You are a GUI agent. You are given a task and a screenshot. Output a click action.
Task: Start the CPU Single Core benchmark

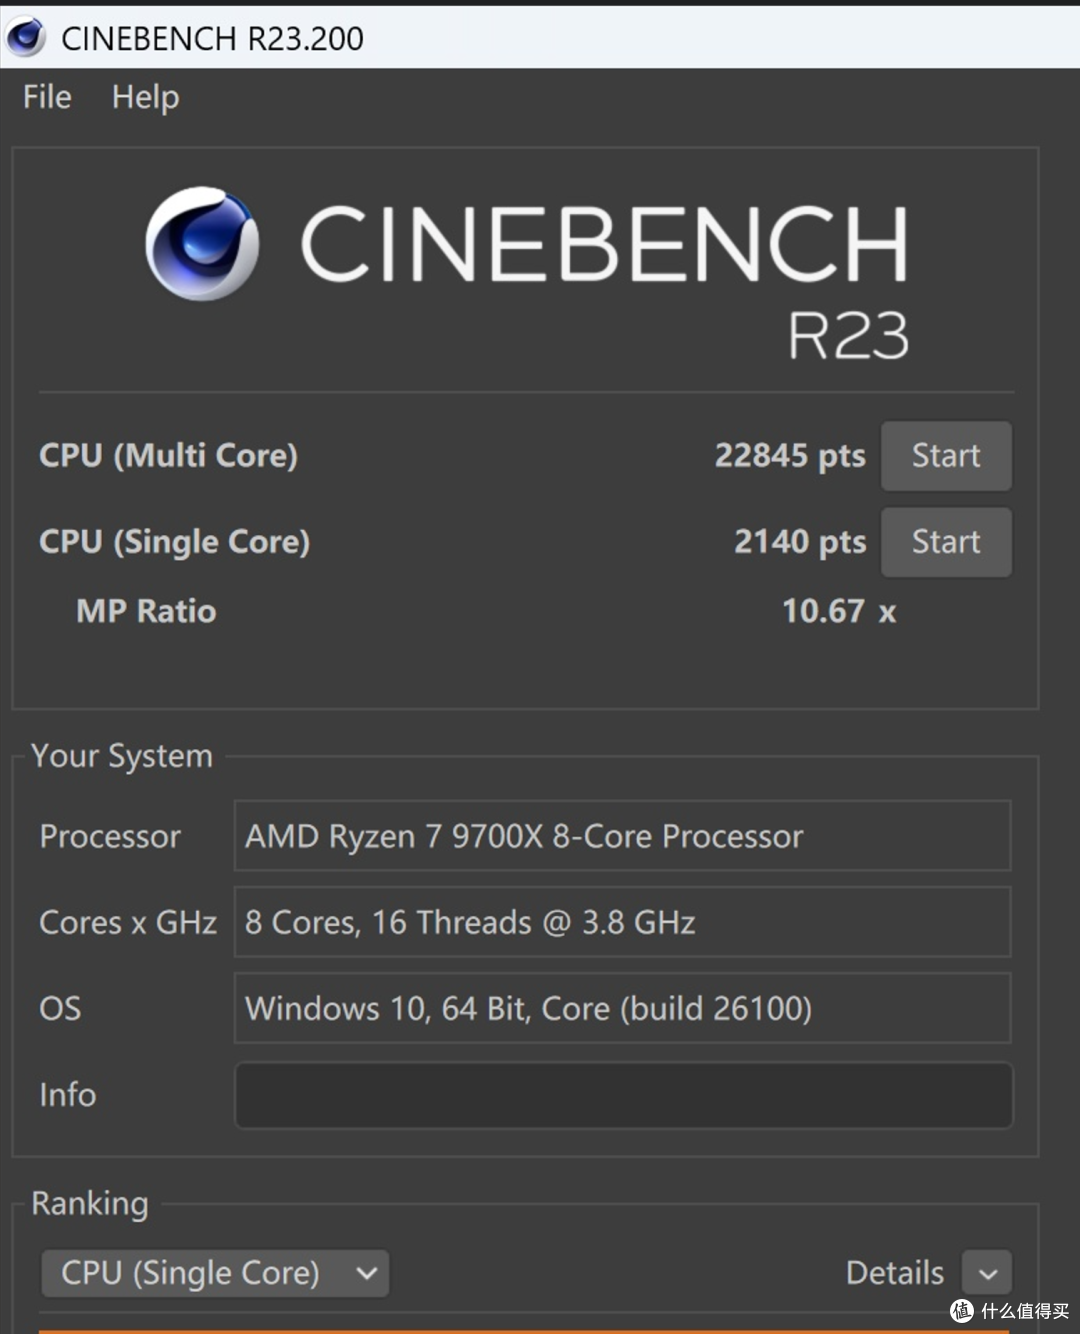pyautogui.click(x=946, y=542)
